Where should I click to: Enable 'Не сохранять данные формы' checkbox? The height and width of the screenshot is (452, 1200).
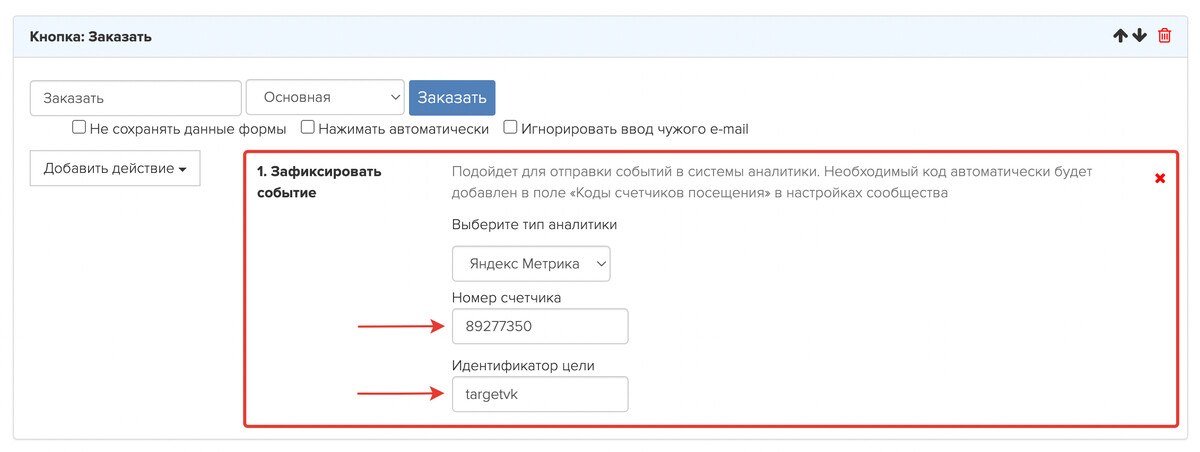click(x=79, y=128)
